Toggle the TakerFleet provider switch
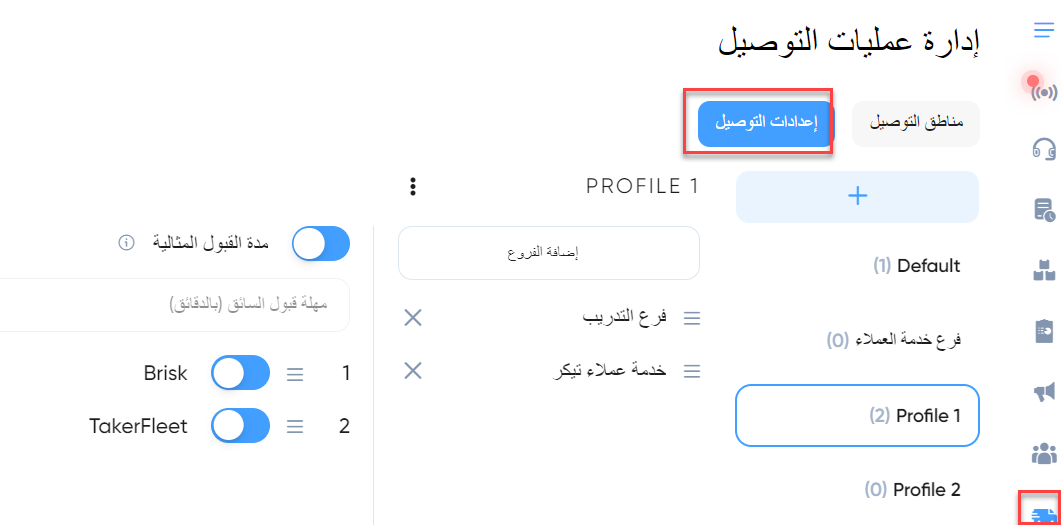 click(x=240, y=426)
